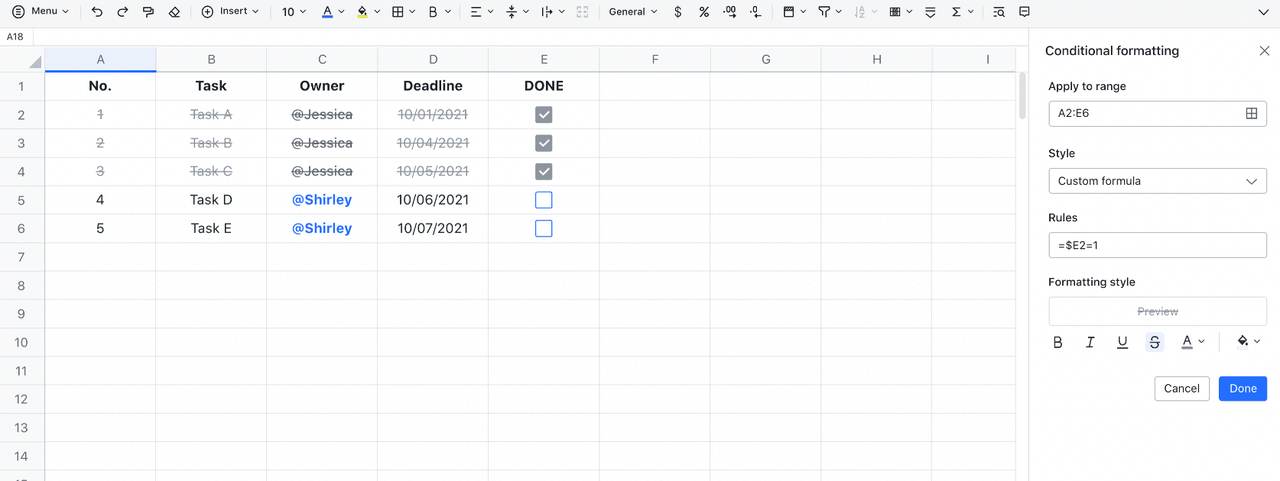Viewport: 1280px width, 481px height.
Task: Click the redo arrow in toolbar
Action: [123, 12]
